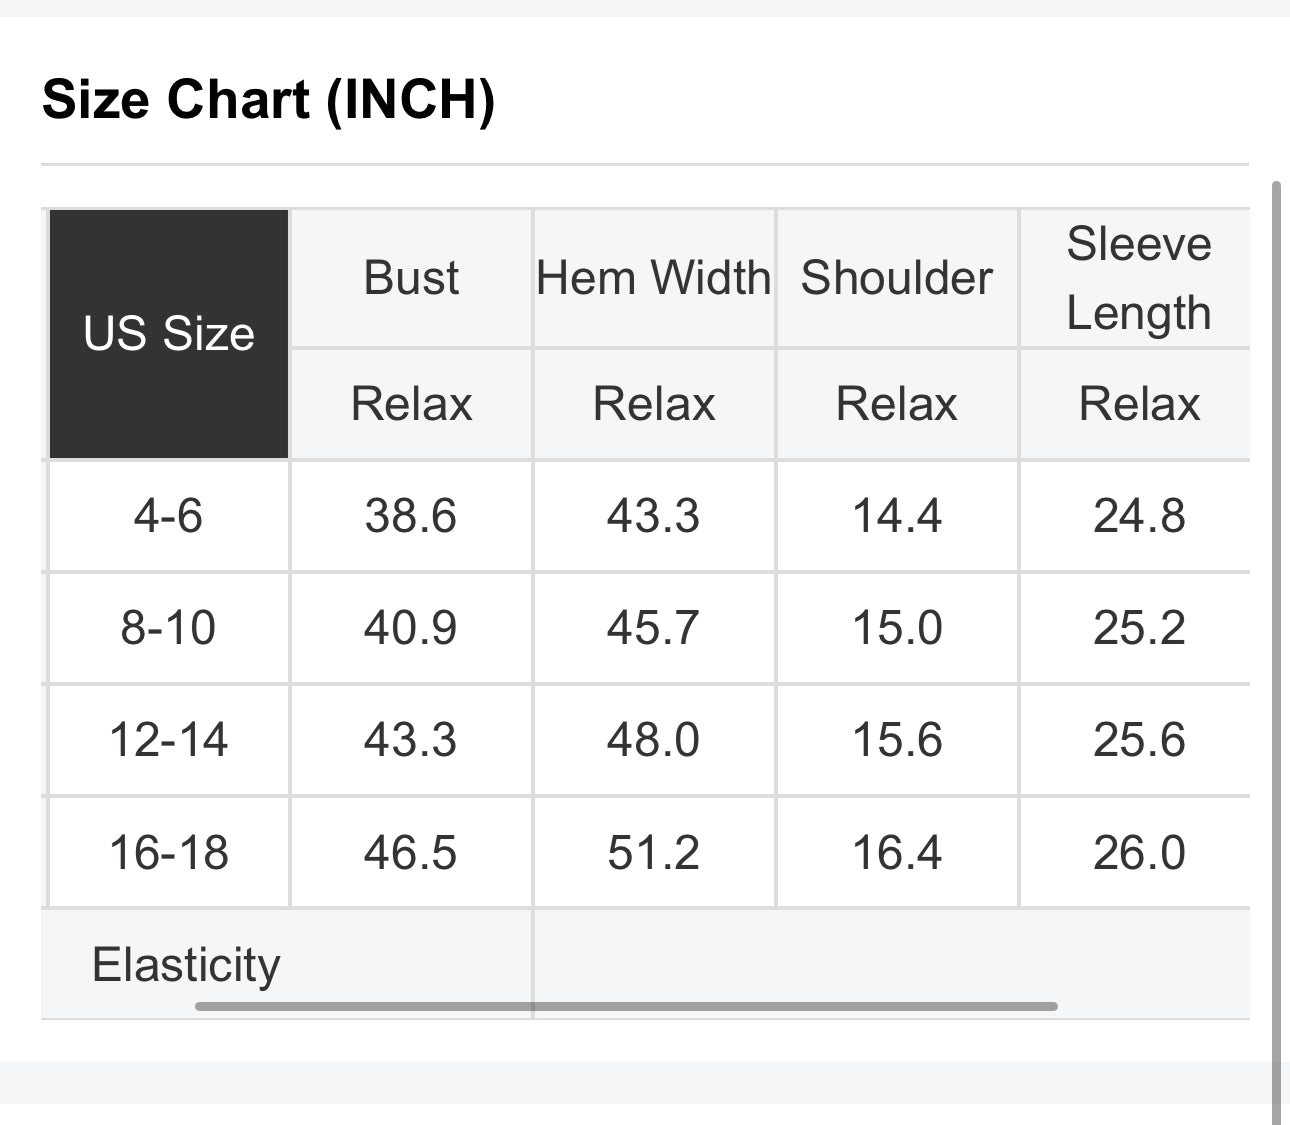1290x1125 pixels.
Task: Select the 4-6 size row label
Action: click(x=168, y=516)
